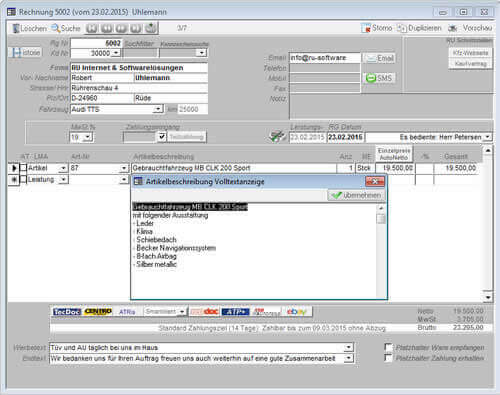500x395 pixels.
Task: Click the Schiebedach line in dialog
Action: [156, 240]
